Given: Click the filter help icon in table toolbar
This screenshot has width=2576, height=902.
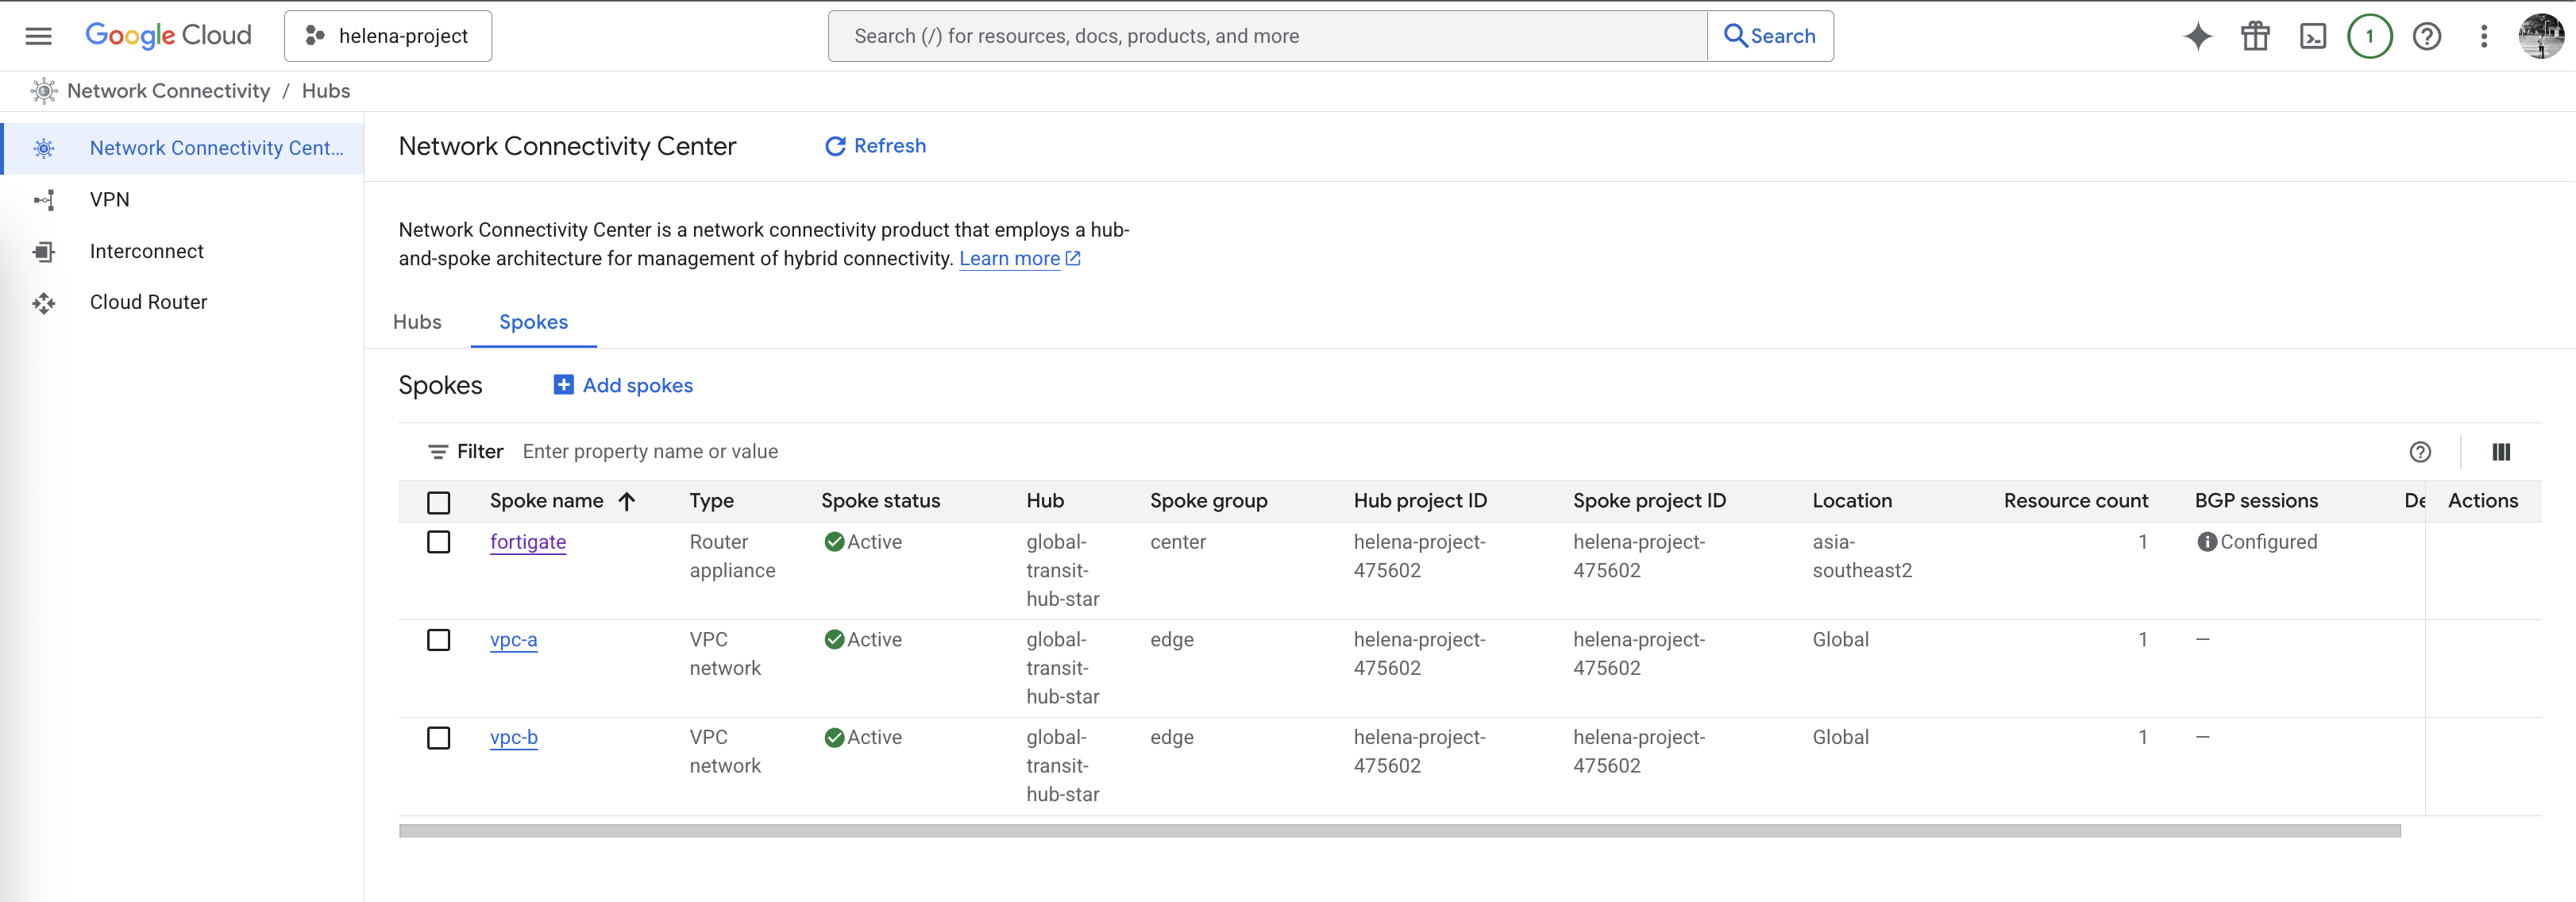Looking at the screenshot, I should point(2419,452).
